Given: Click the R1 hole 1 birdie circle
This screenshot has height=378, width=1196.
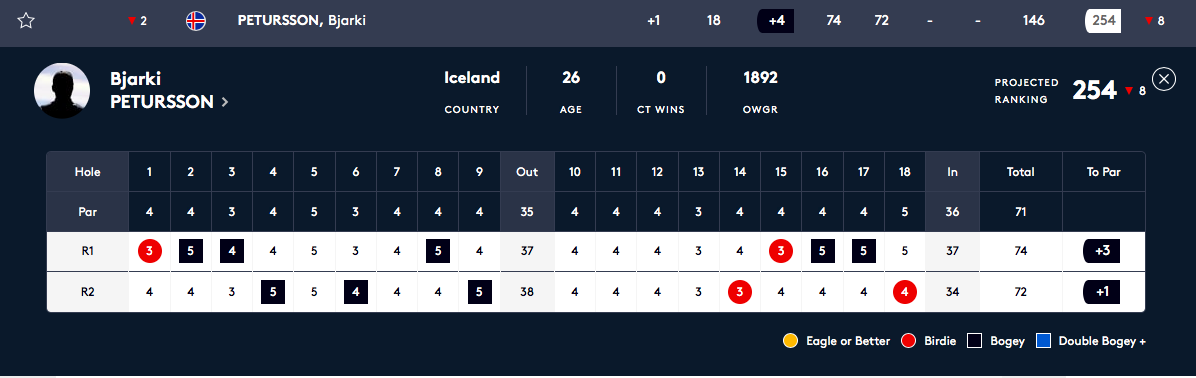Looking at the screenshot, I should tap(150, 251).
